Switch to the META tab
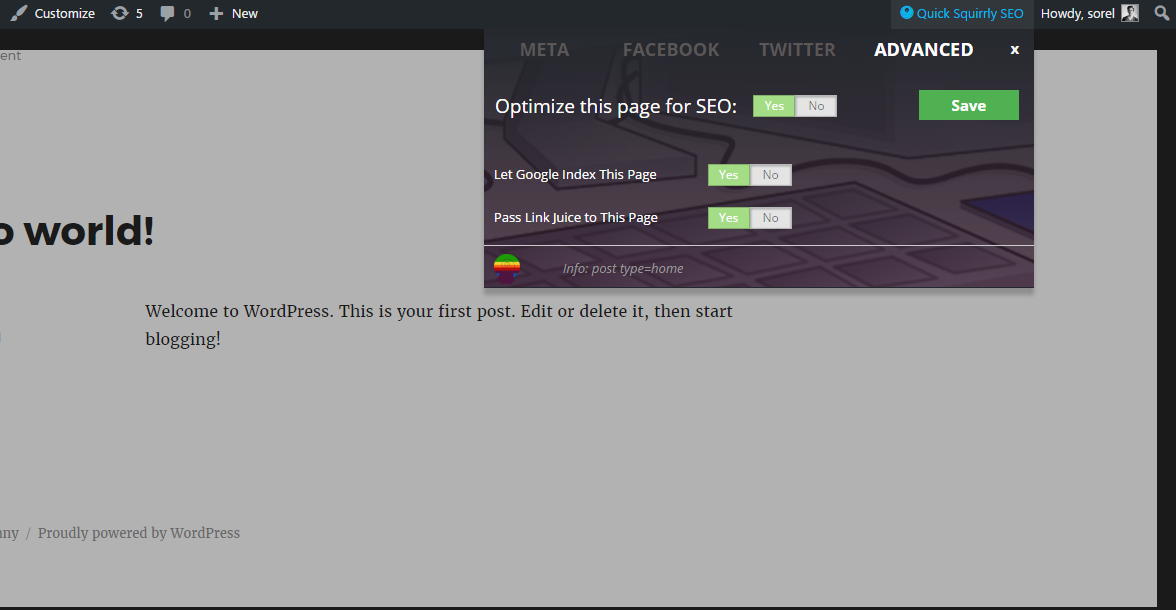The height and width of the screenshot is (610, 1176). (x=544, y=50)
